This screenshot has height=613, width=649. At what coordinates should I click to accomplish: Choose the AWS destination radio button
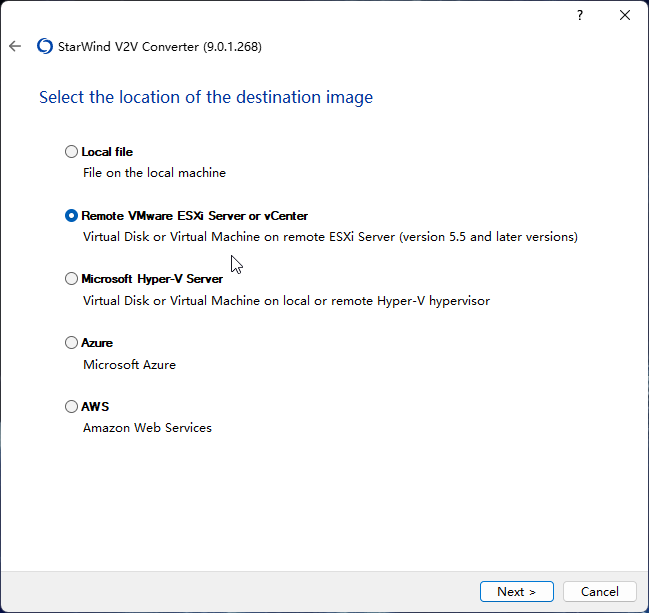coord(71,406)
